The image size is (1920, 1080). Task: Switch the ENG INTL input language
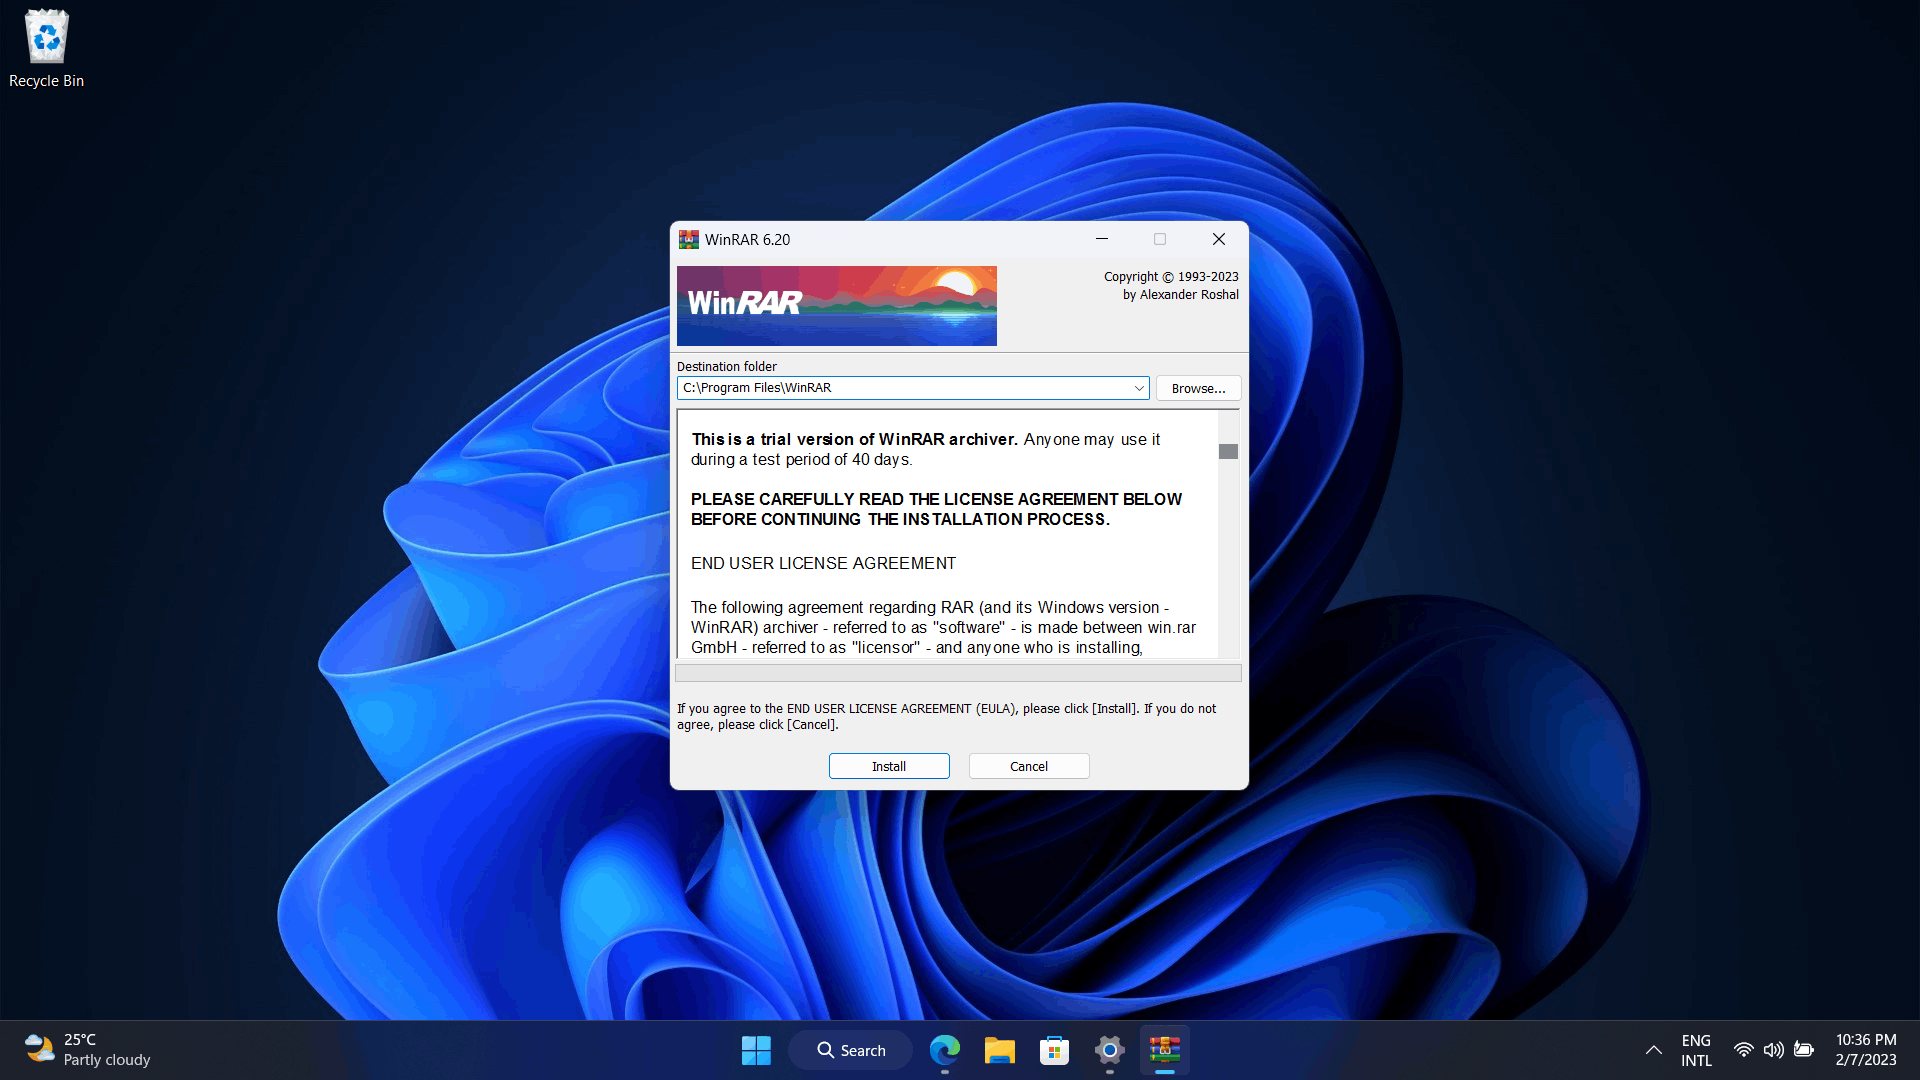coord(1696,1050)
